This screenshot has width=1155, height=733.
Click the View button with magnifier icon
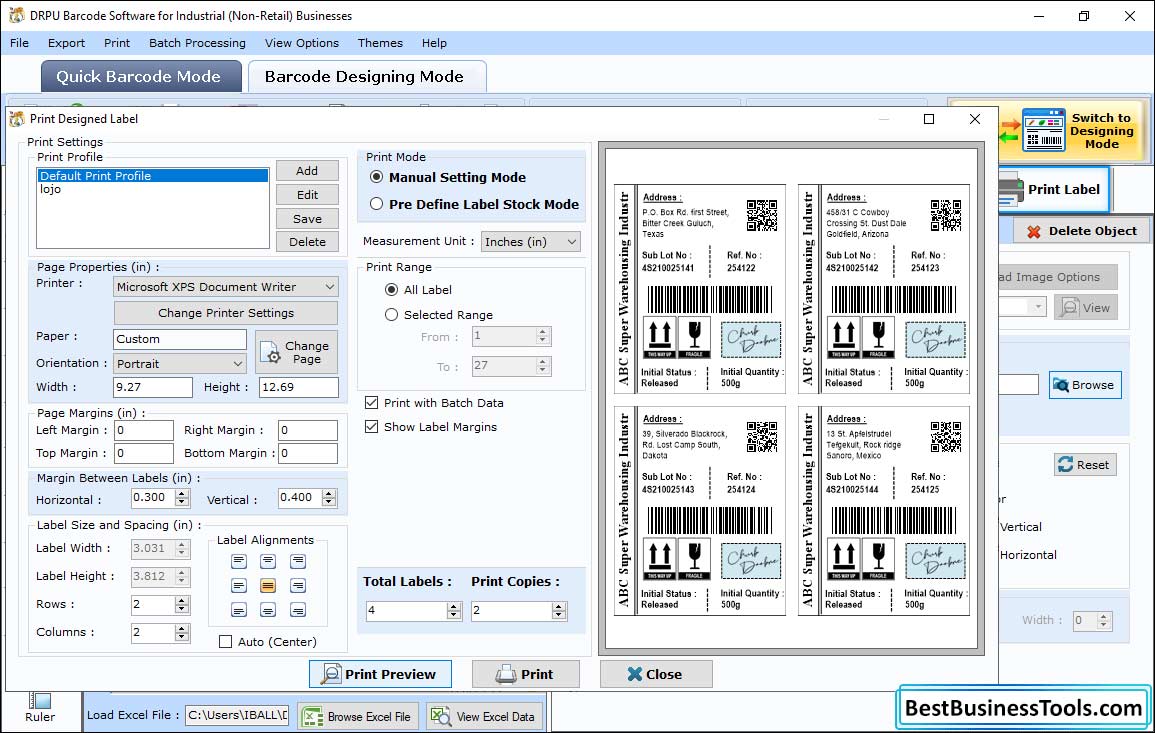[x=1085, y=308]
